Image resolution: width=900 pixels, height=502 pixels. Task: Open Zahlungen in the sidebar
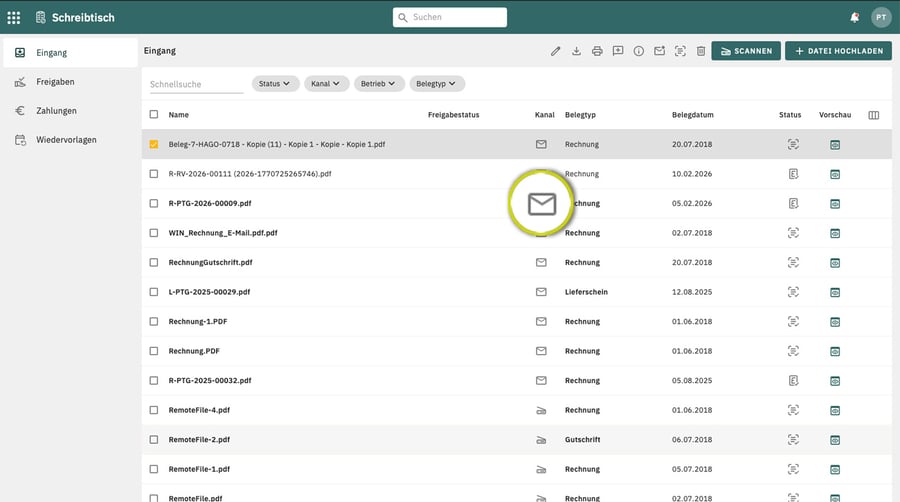point(70,111)
